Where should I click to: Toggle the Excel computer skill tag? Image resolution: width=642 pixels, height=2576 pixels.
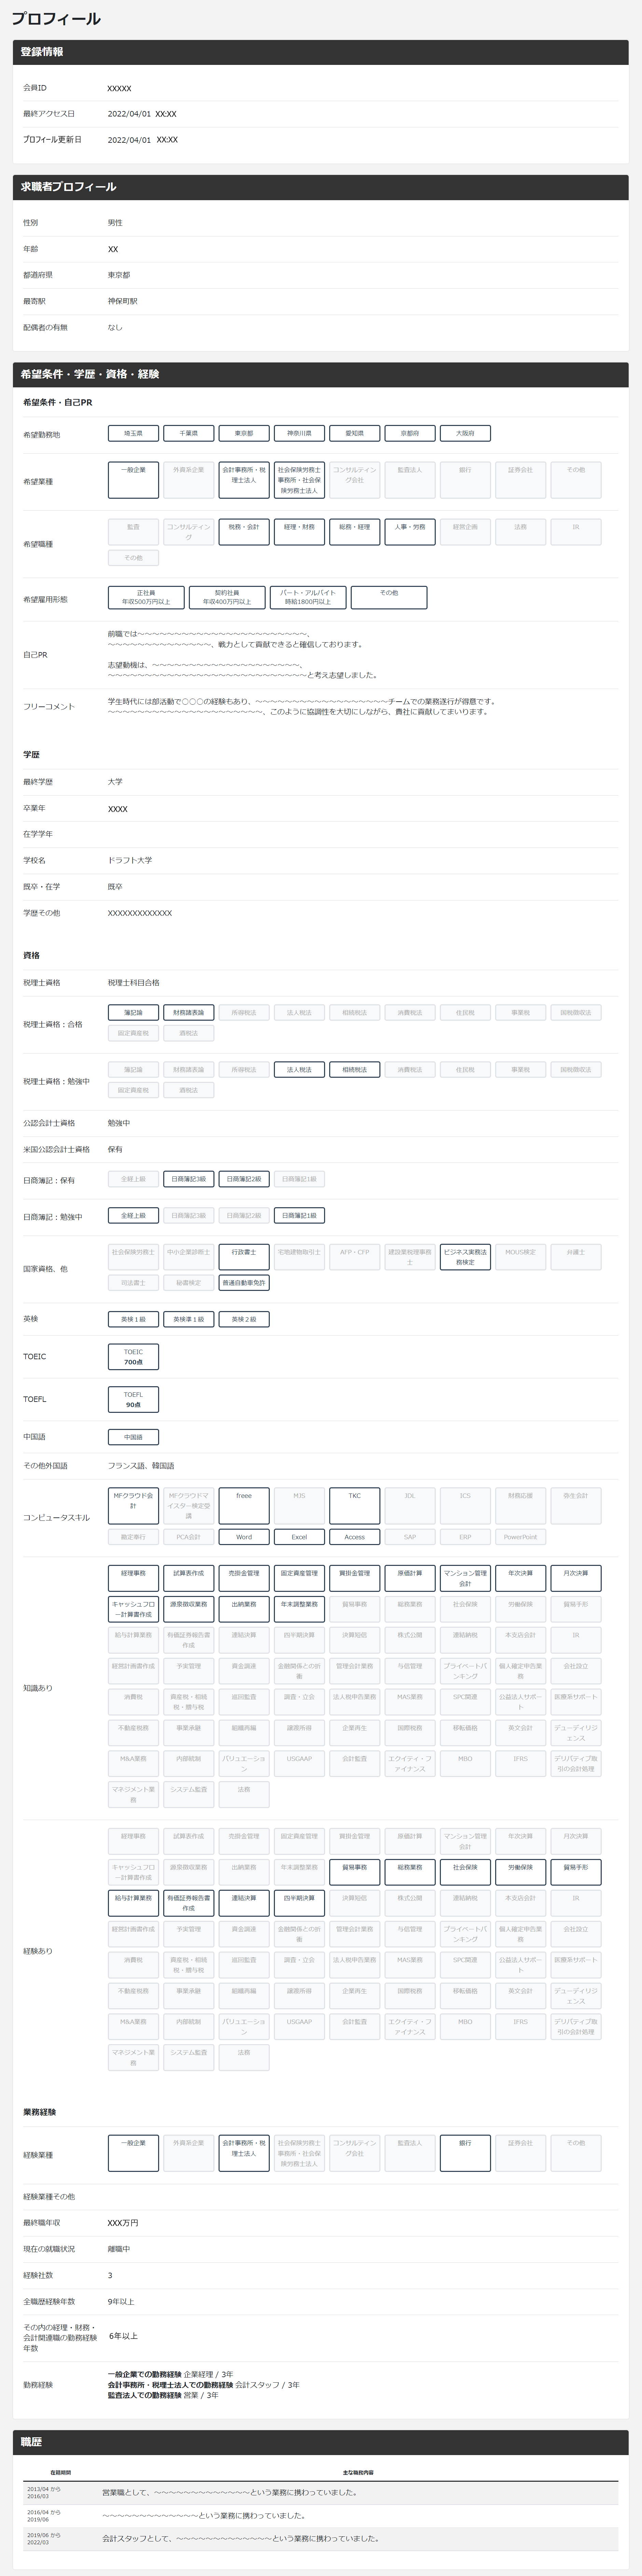(x=299, y=1537)
